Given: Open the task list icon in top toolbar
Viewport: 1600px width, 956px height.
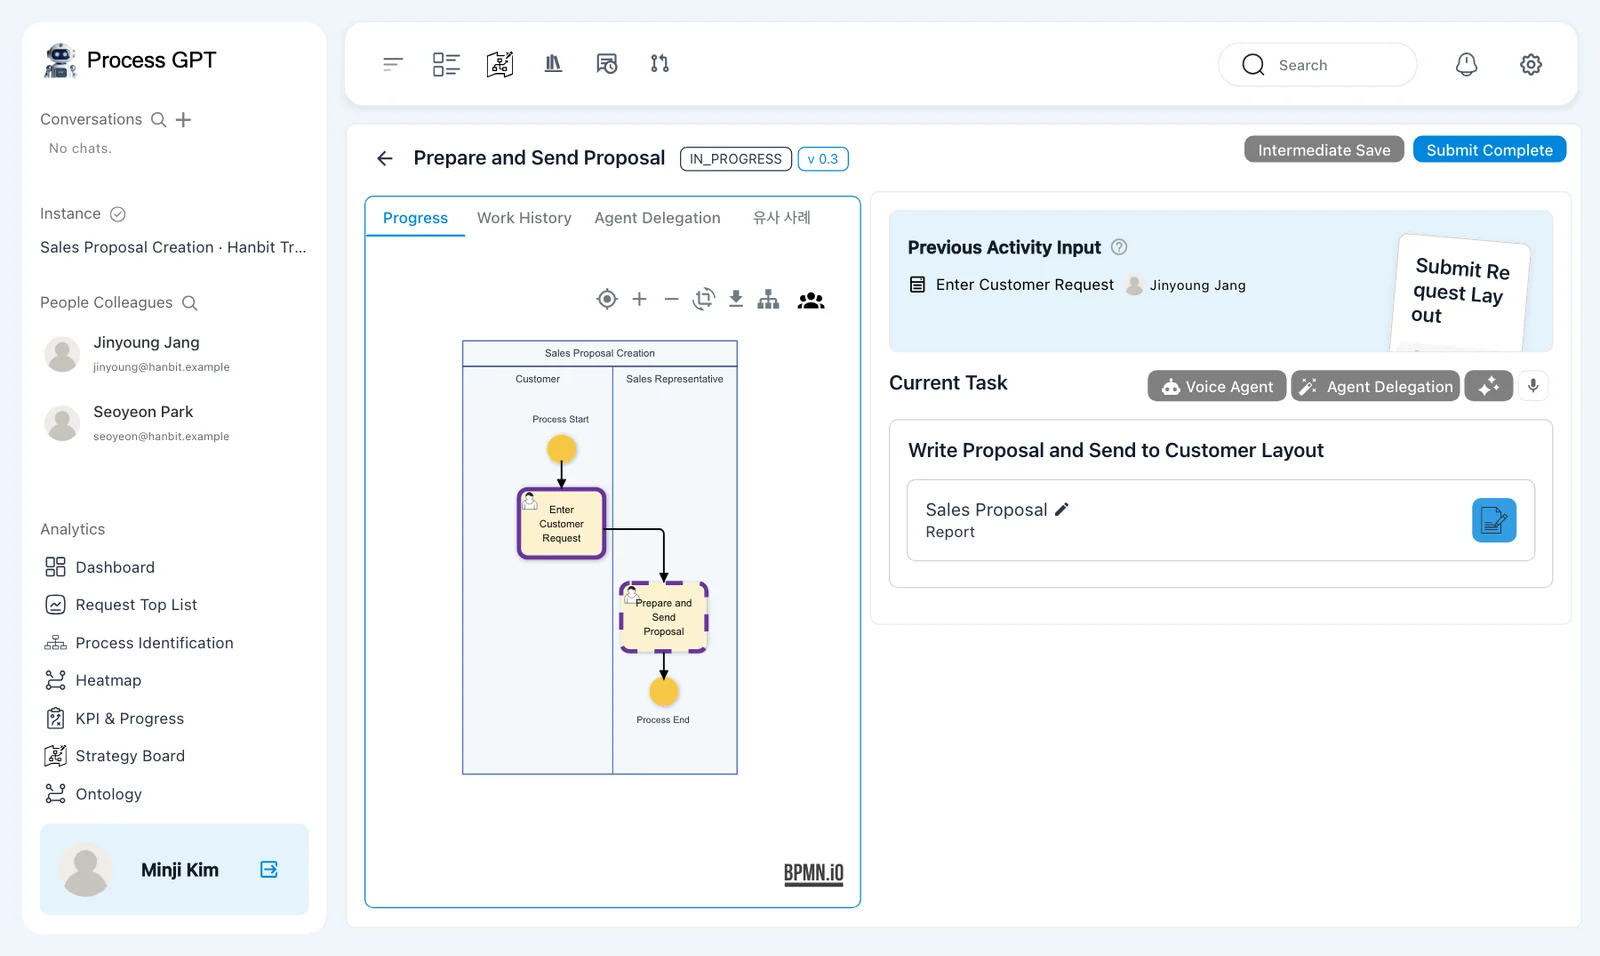Looking at the screenshot, I should pyautogui.click(x=446, y=64).
